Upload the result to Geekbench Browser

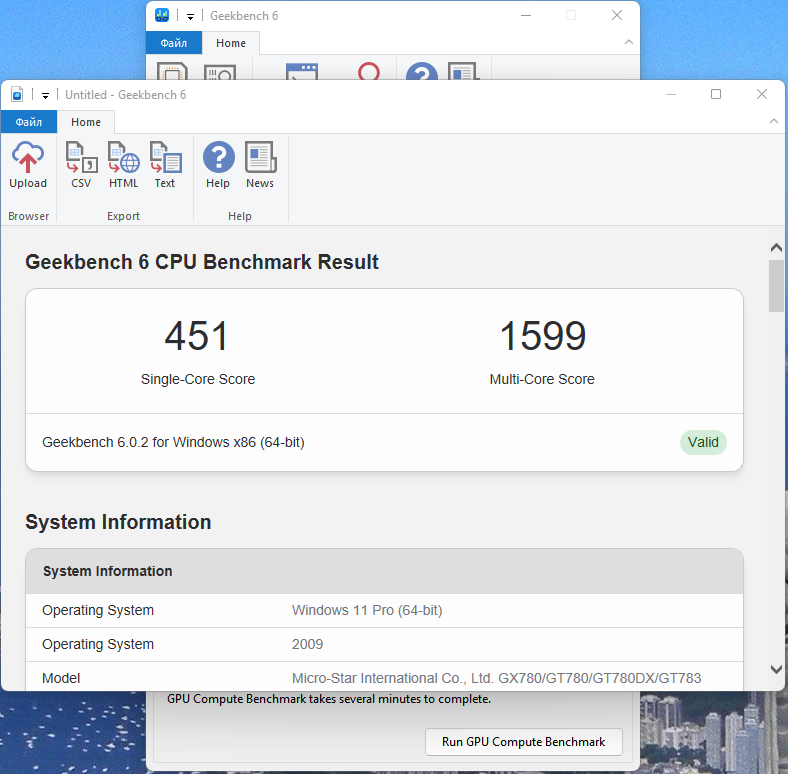28,165
